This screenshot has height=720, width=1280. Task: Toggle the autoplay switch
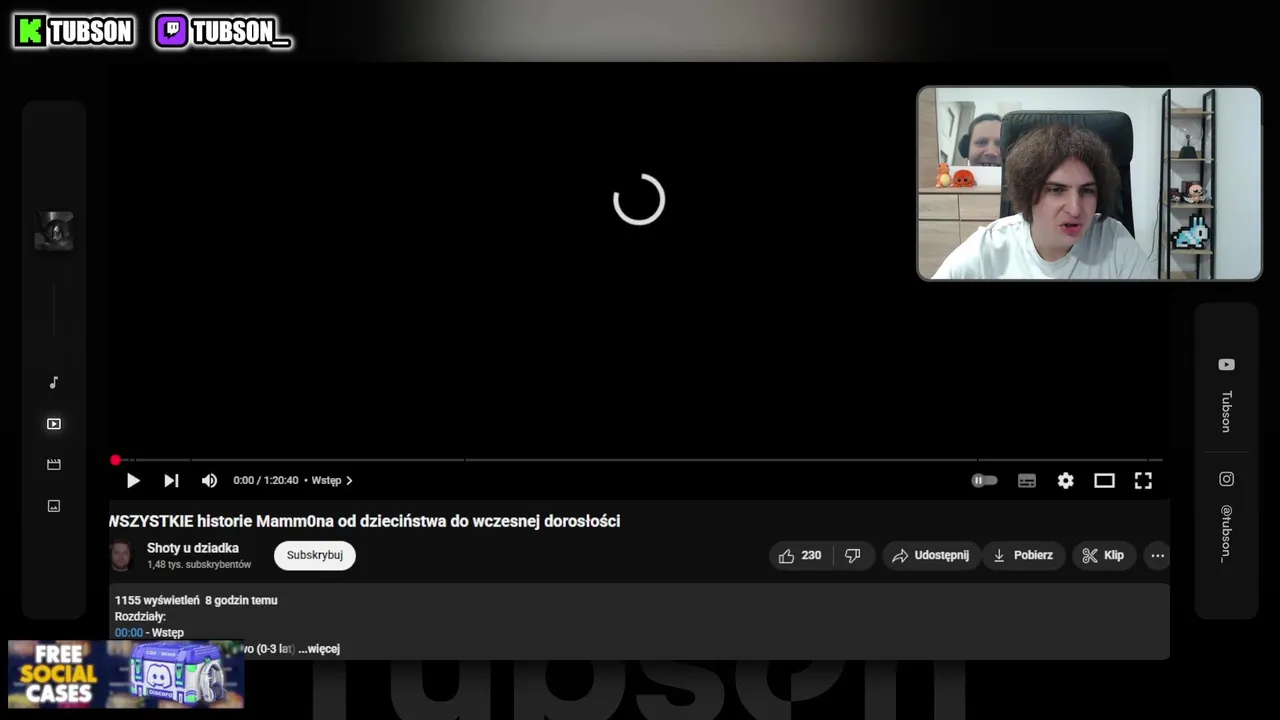(985, 481)
